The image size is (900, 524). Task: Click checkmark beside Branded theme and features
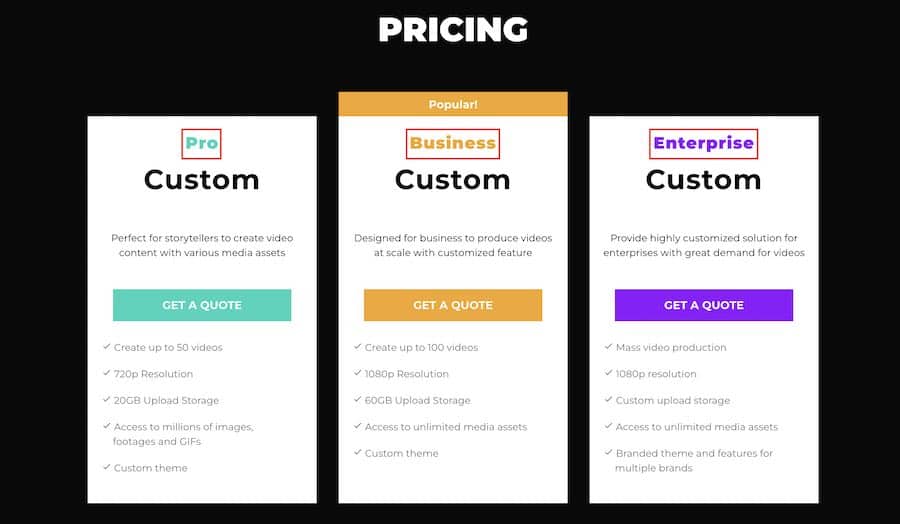tap(608, 452)
